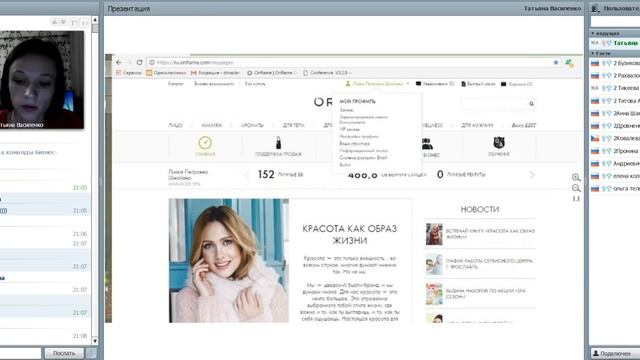Click the browser back arrow
The height and width of the screenshot is (360, 640).
tap(119, 62)
